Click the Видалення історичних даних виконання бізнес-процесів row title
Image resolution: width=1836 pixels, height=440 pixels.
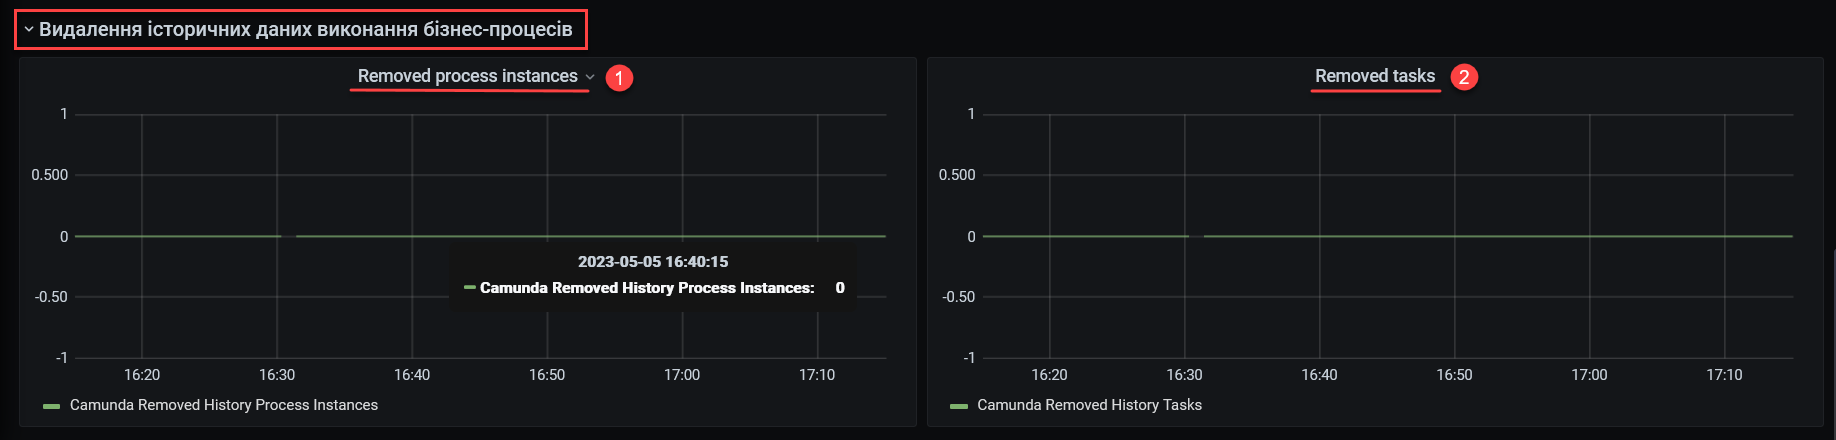click(305, 30)
